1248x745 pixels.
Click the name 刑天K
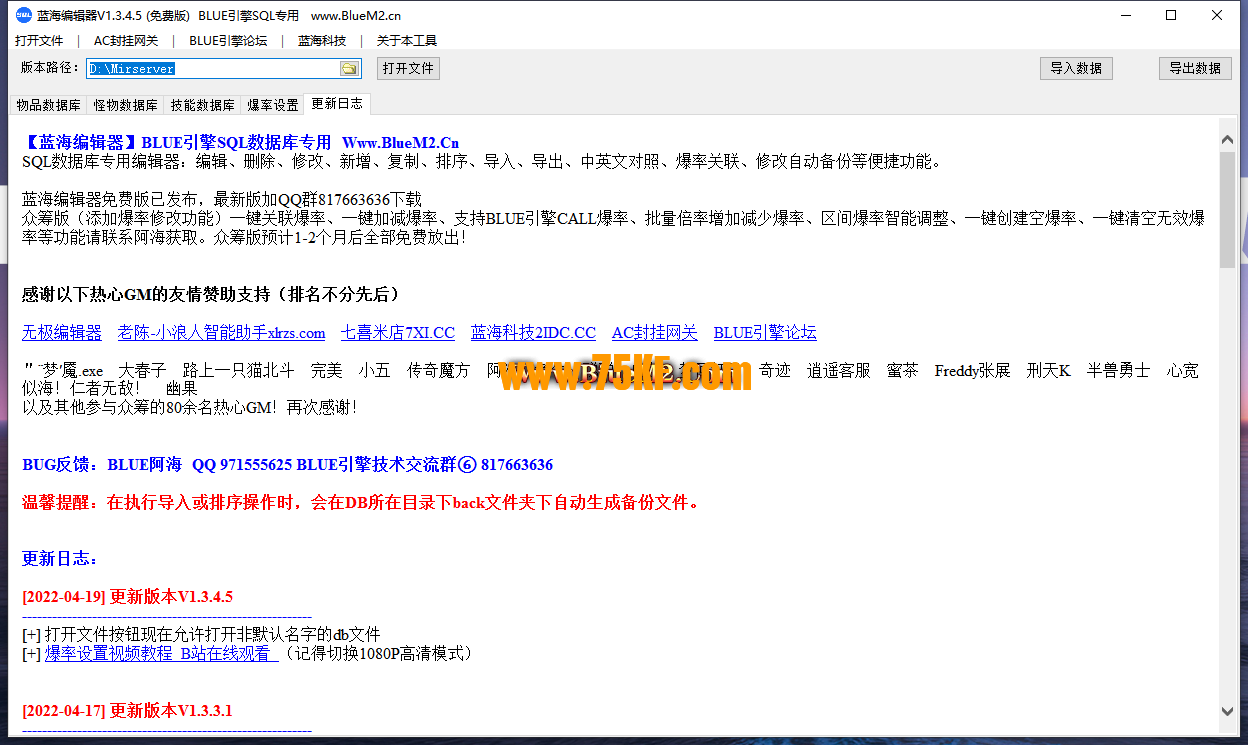point(1049,371)
